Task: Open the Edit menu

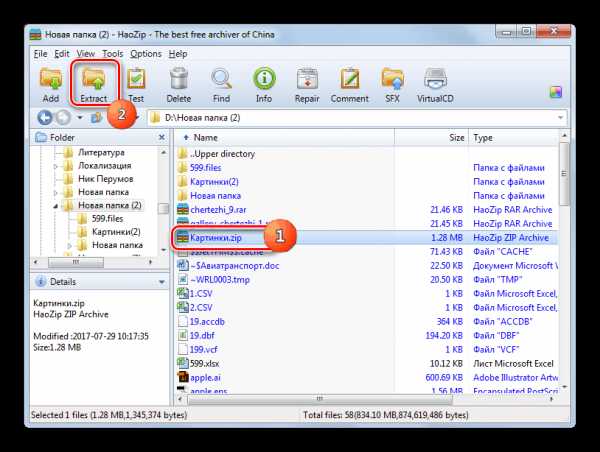Action: tap(62, 54)
